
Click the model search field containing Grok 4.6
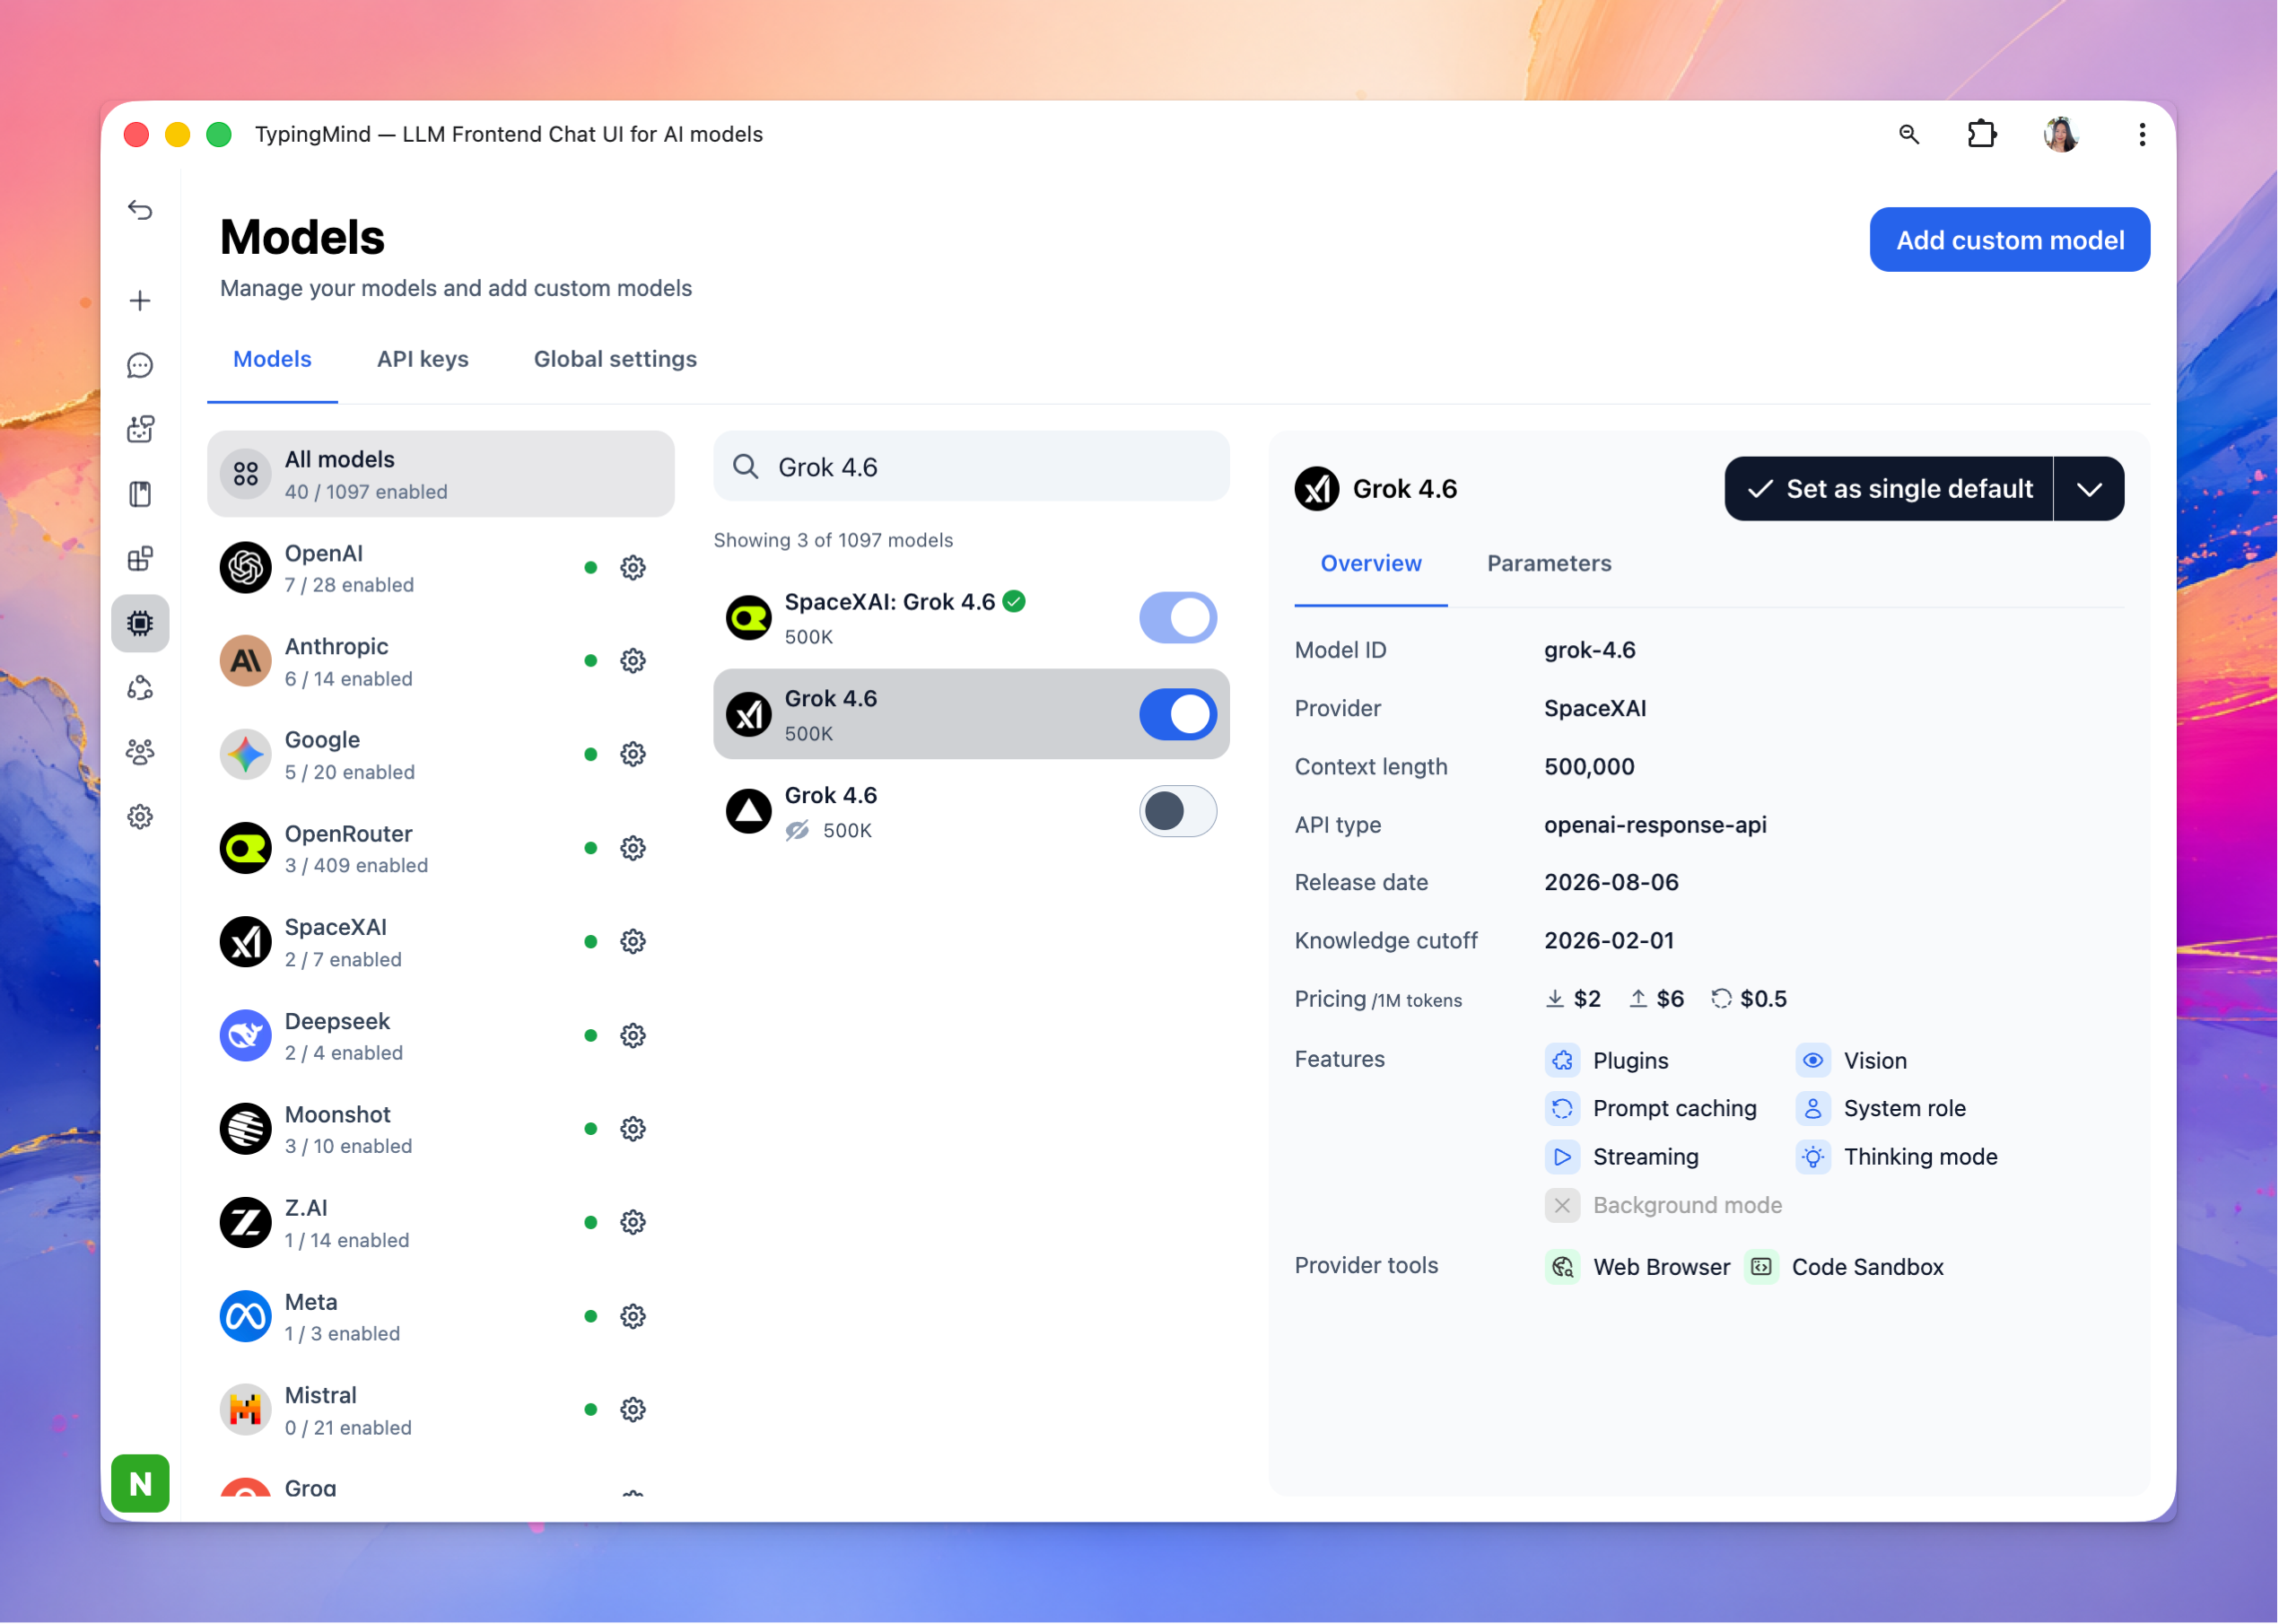pos(971,467)
